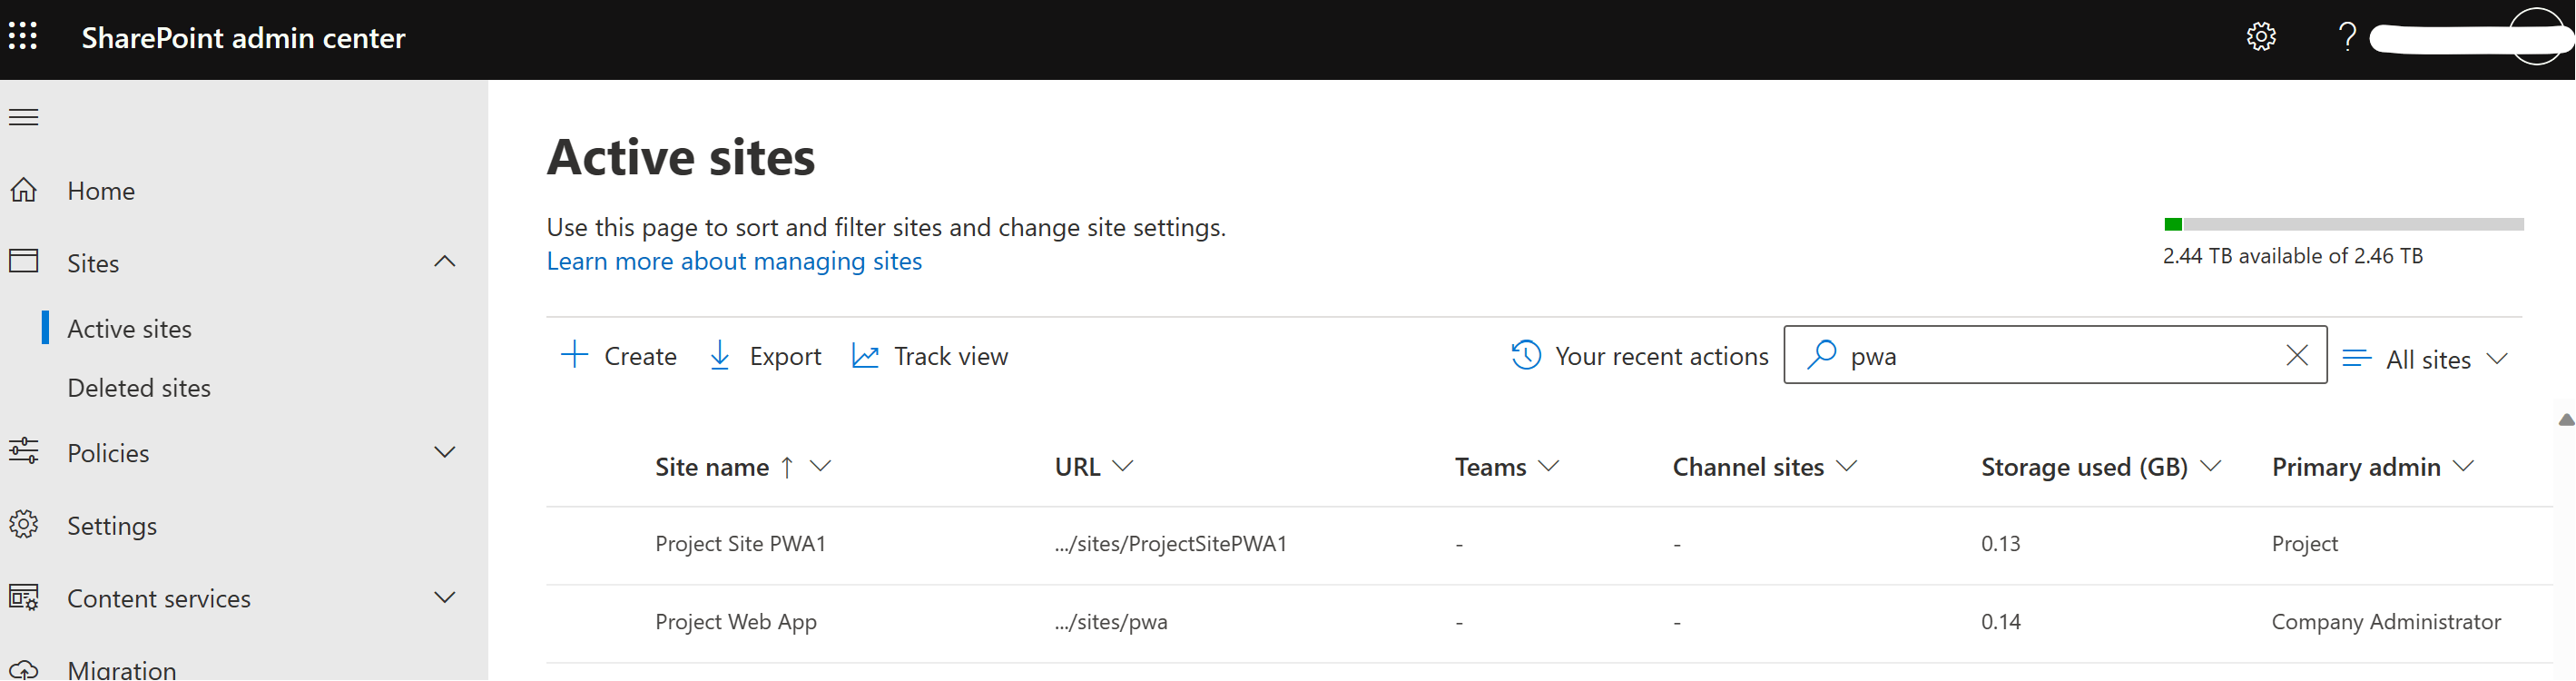The width and height of the screenshot is (2576, 681).
Task: Expand the Policies section chevron
Action: (445, 452)
